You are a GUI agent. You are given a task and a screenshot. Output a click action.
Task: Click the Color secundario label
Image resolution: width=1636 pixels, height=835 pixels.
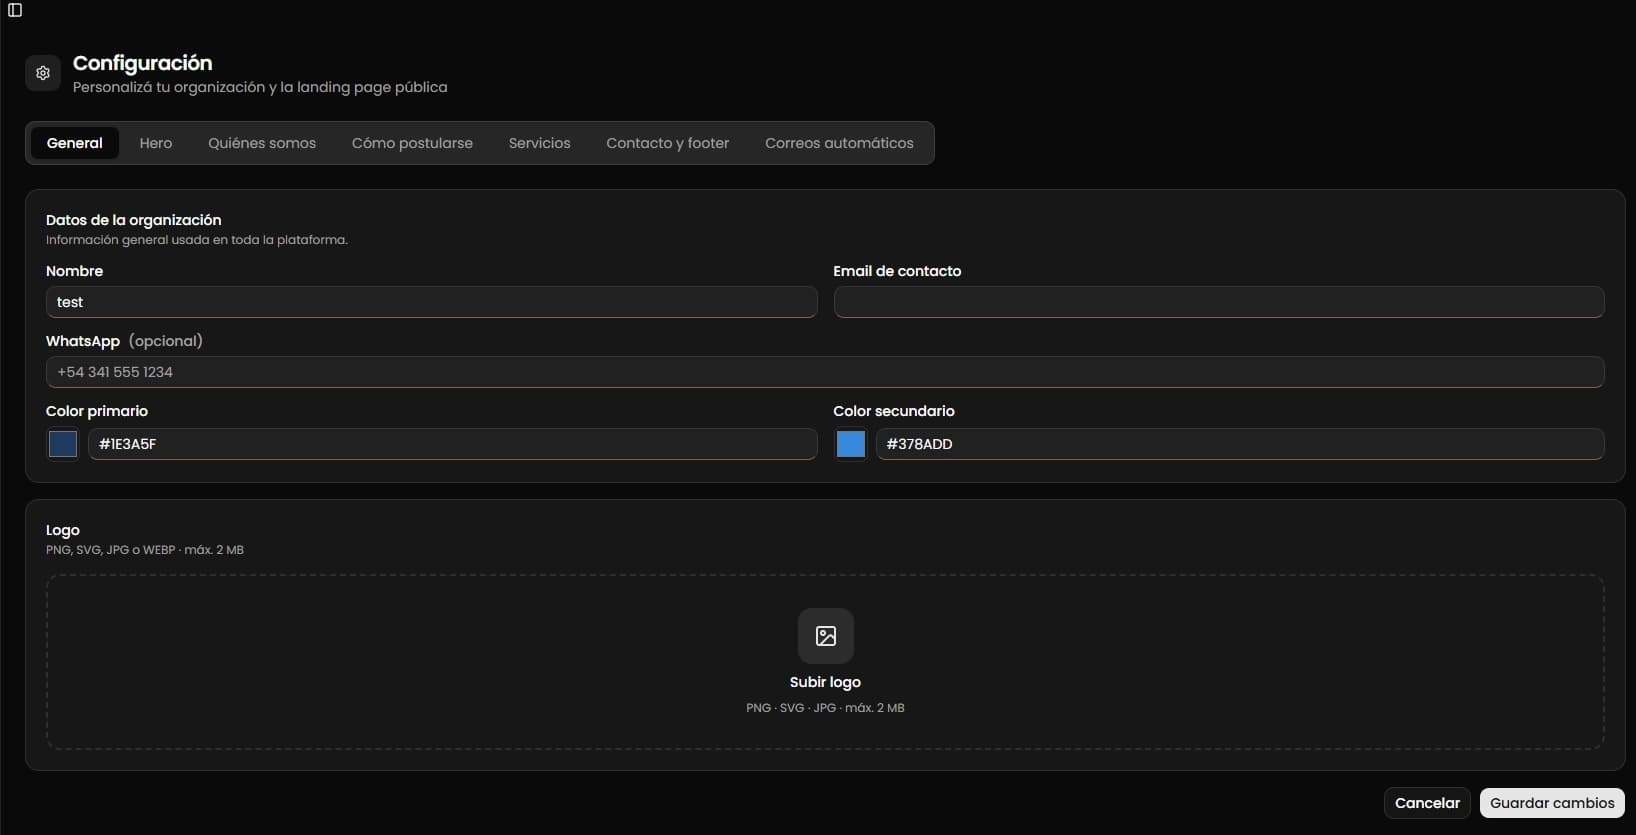(x=894, y=411)
